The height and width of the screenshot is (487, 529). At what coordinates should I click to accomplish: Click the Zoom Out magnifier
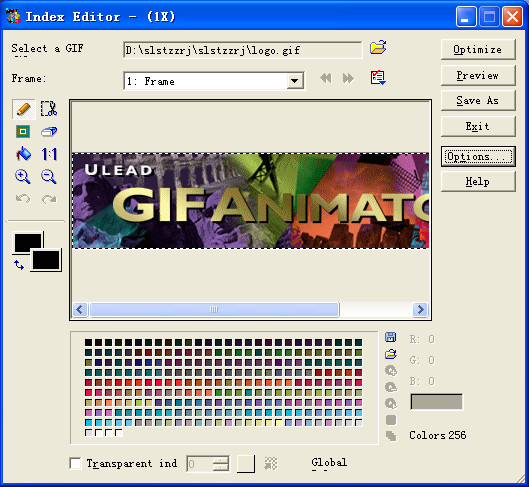(49, 176)
